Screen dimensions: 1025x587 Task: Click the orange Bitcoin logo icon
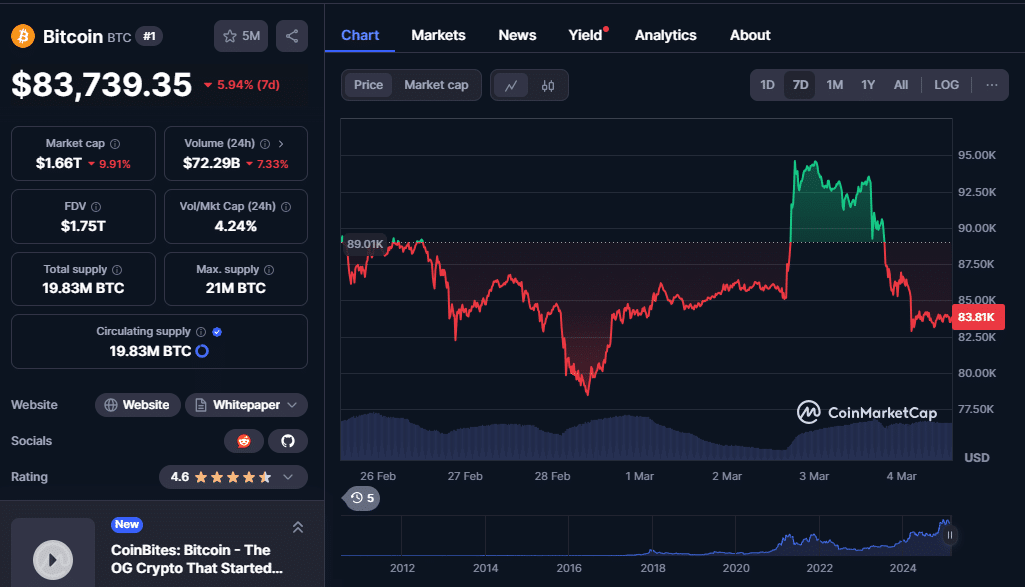coord(23,36)
